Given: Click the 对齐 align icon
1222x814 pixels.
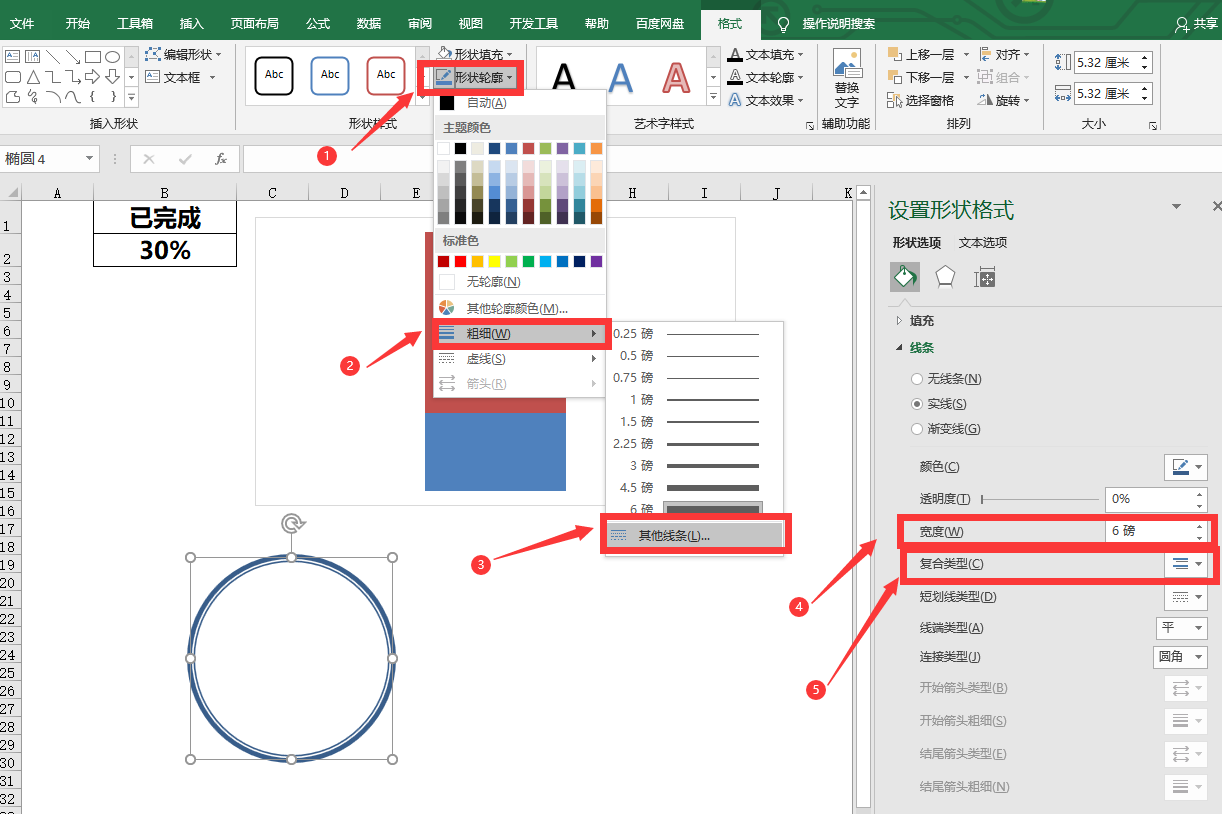Looking at the screenshot, I should (986, 55).
